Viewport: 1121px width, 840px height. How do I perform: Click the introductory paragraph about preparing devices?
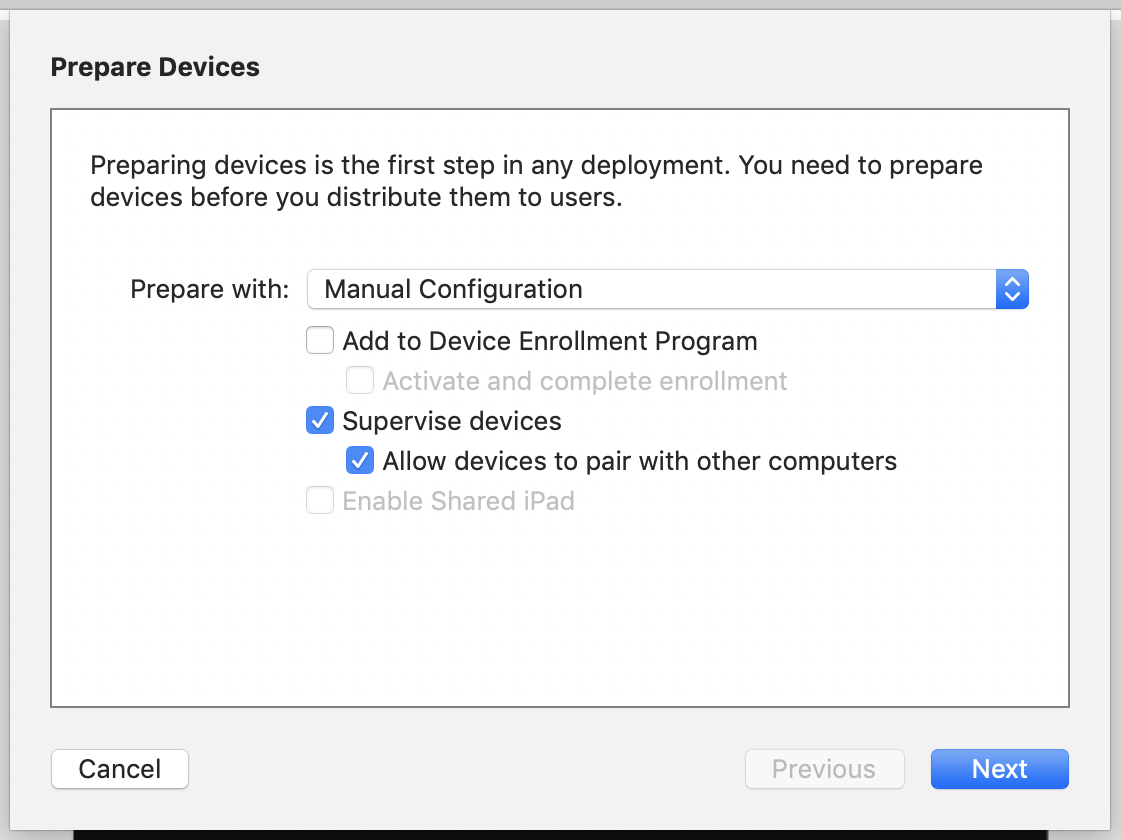click(x=536, y=181)
